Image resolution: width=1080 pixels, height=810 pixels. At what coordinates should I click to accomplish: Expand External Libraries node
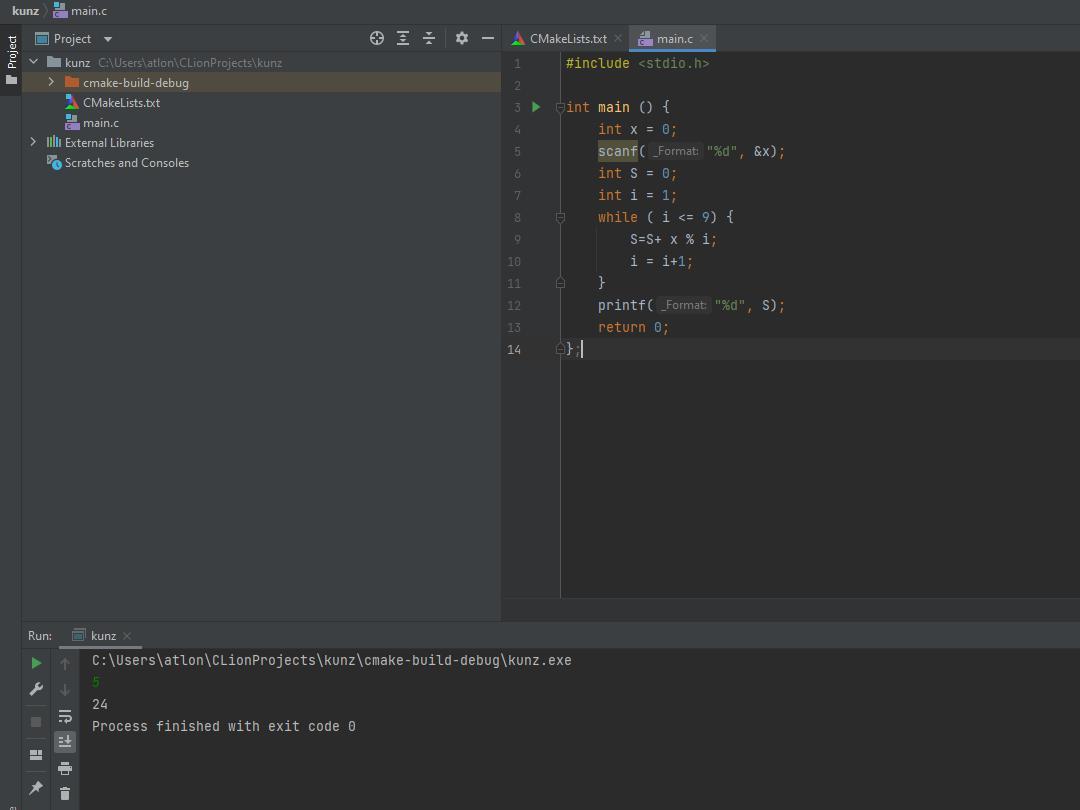coord(33,142)
